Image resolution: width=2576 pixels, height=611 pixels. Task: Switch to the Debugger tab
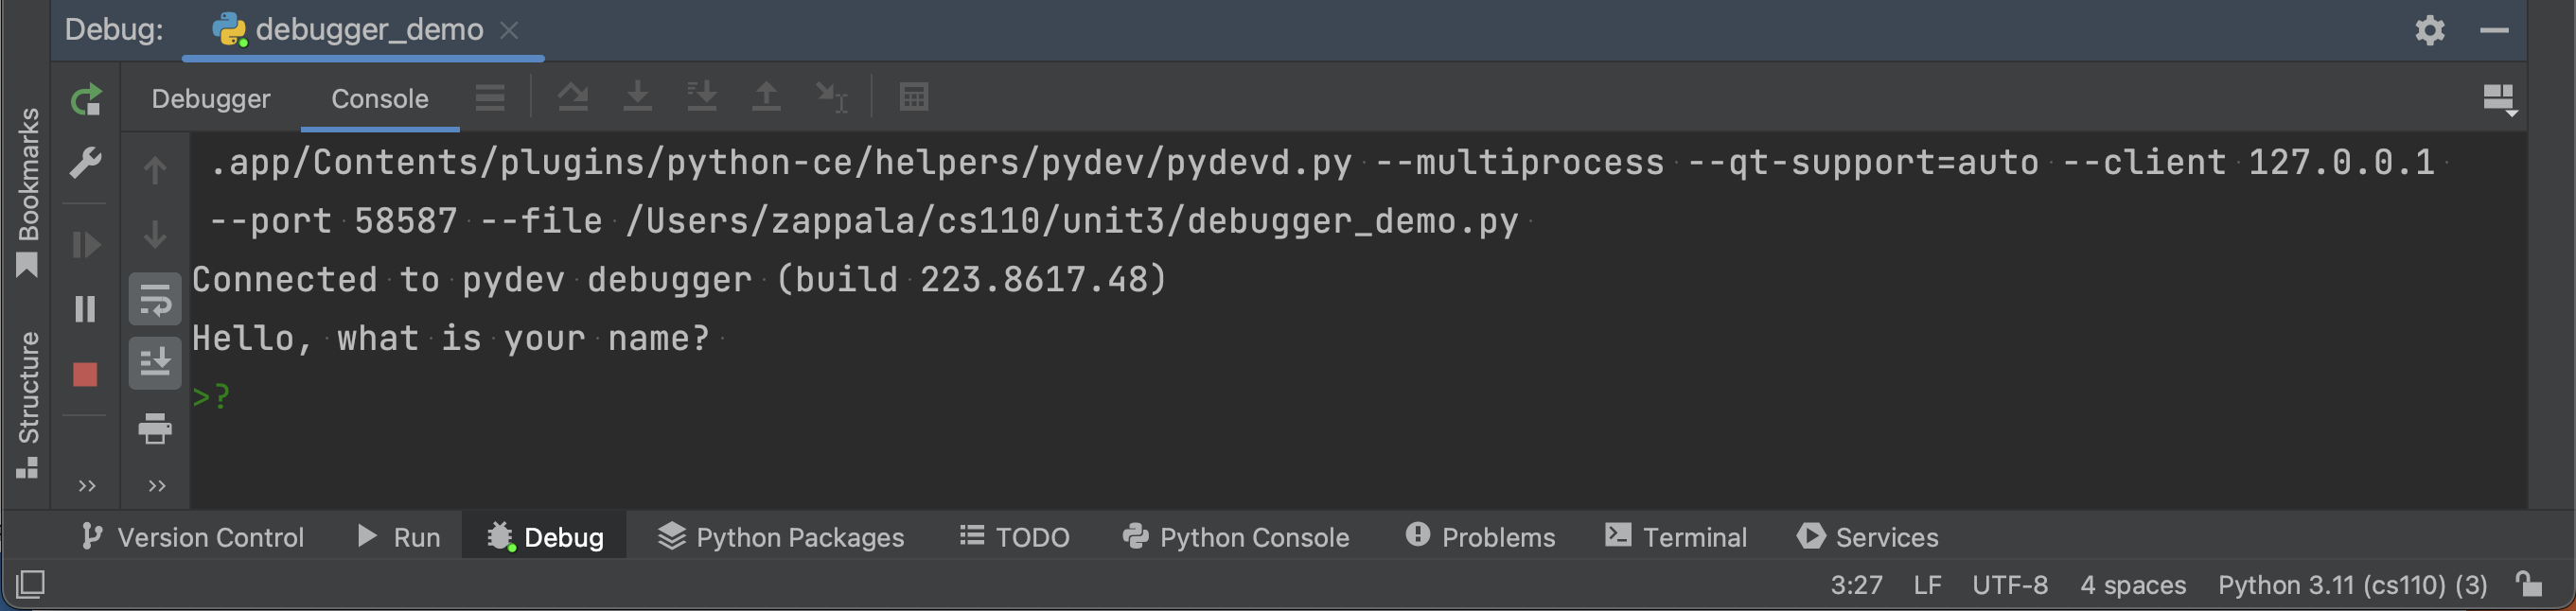pos(210,98)
